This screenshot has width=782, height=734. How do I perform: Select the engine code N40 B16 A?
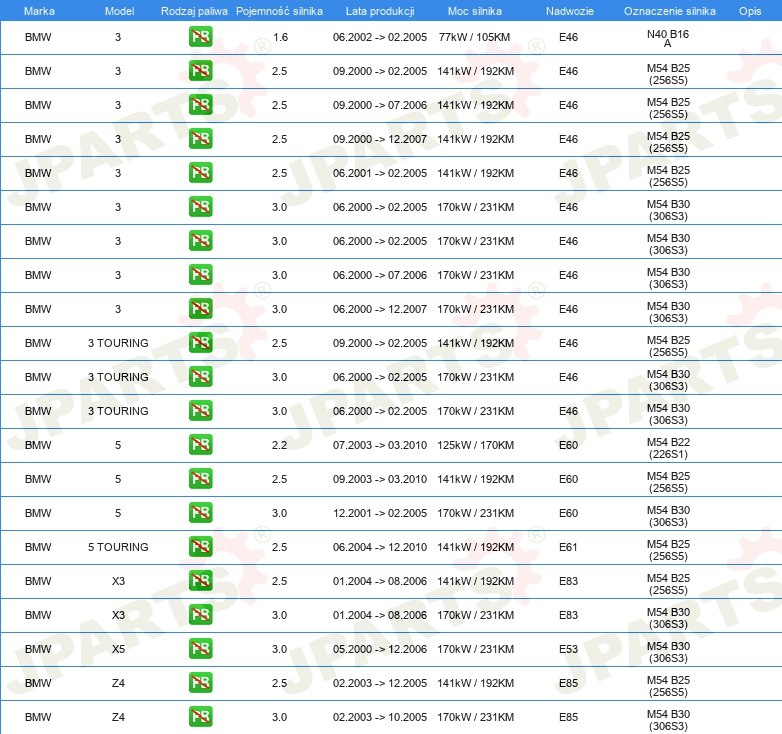click(x=668, y=38)
